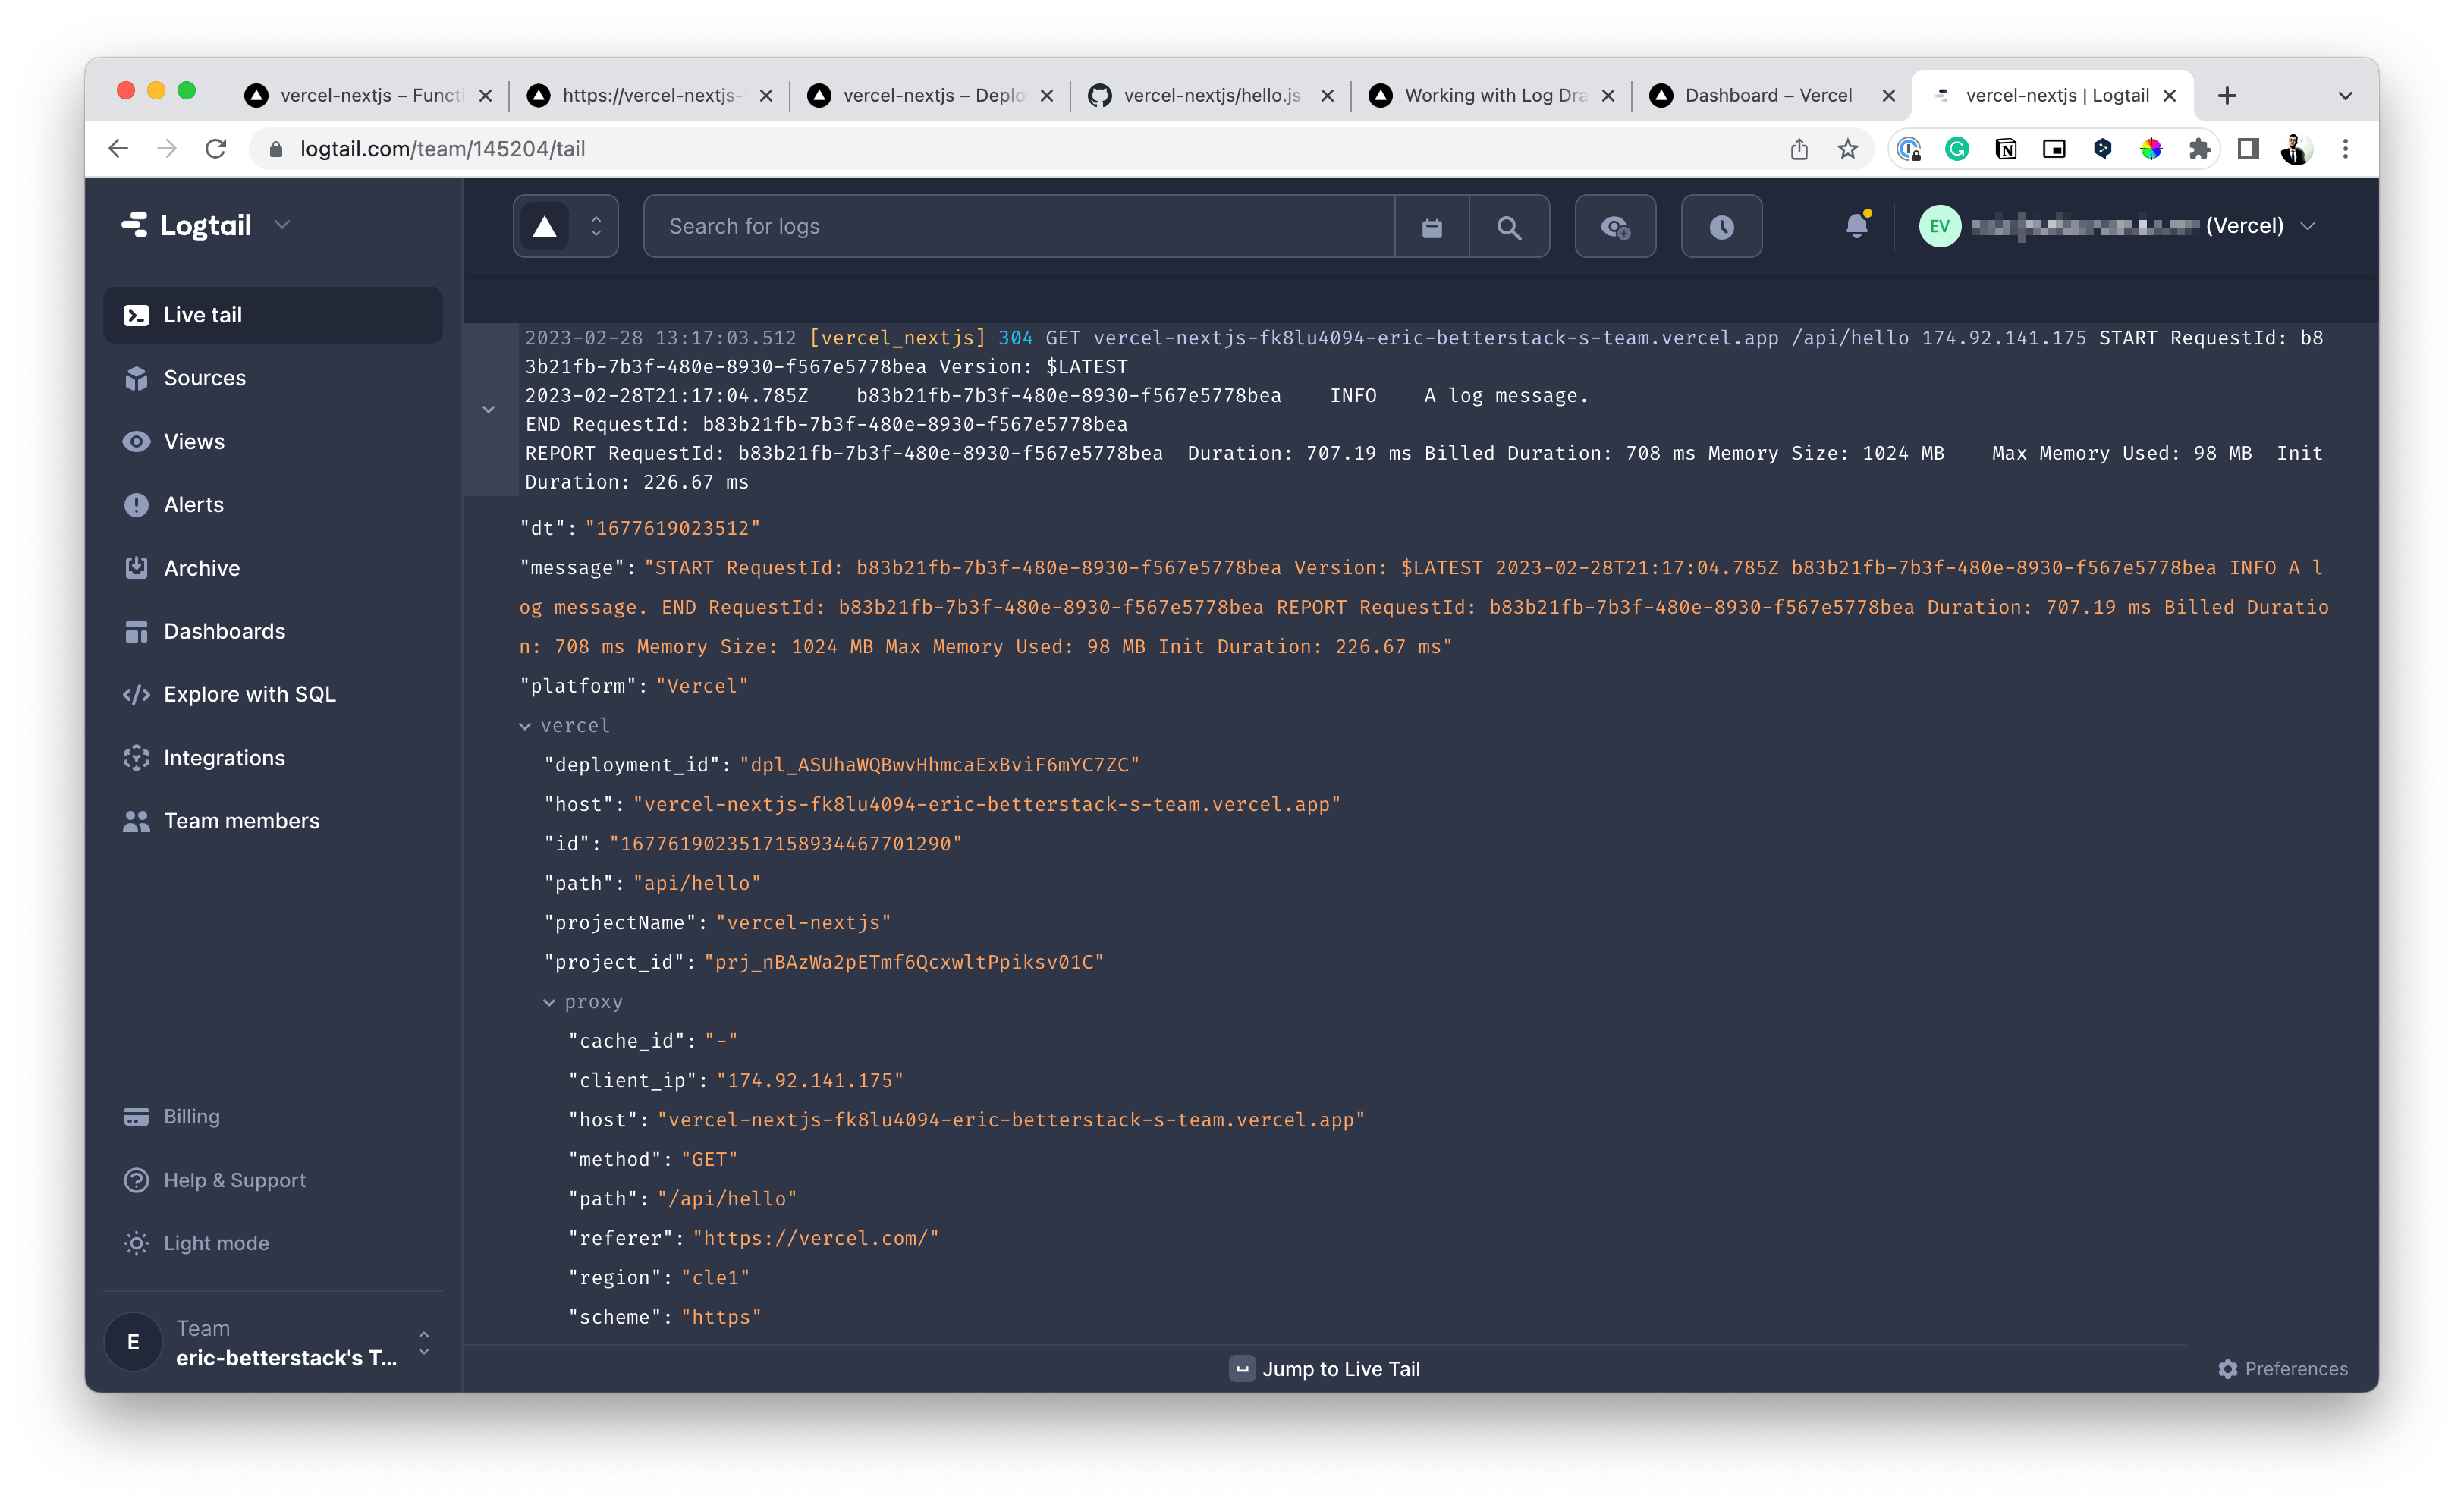Go back in browser history
This screenshot has width=2464, height=1505.
[x=118, y=149]
